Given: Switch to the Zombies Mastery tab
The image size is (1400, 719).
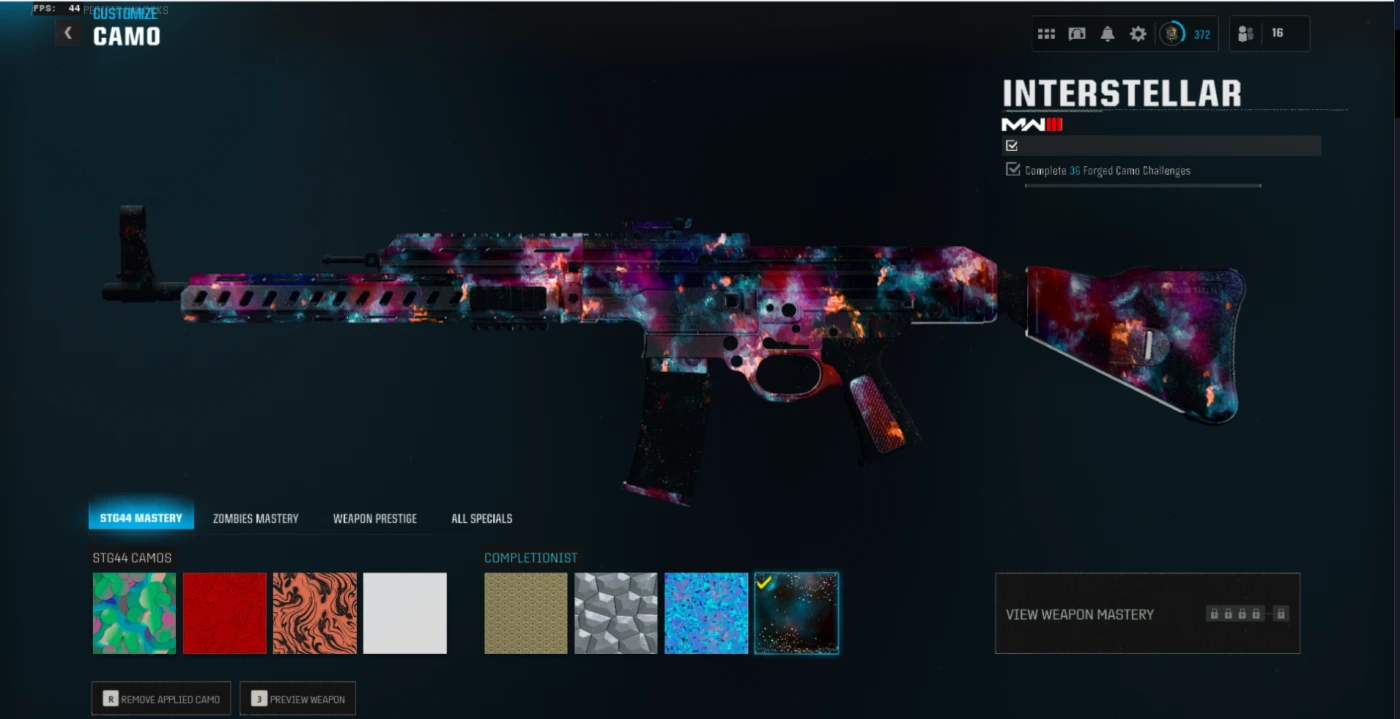Looking at the screenshot, I should point(256,518).
